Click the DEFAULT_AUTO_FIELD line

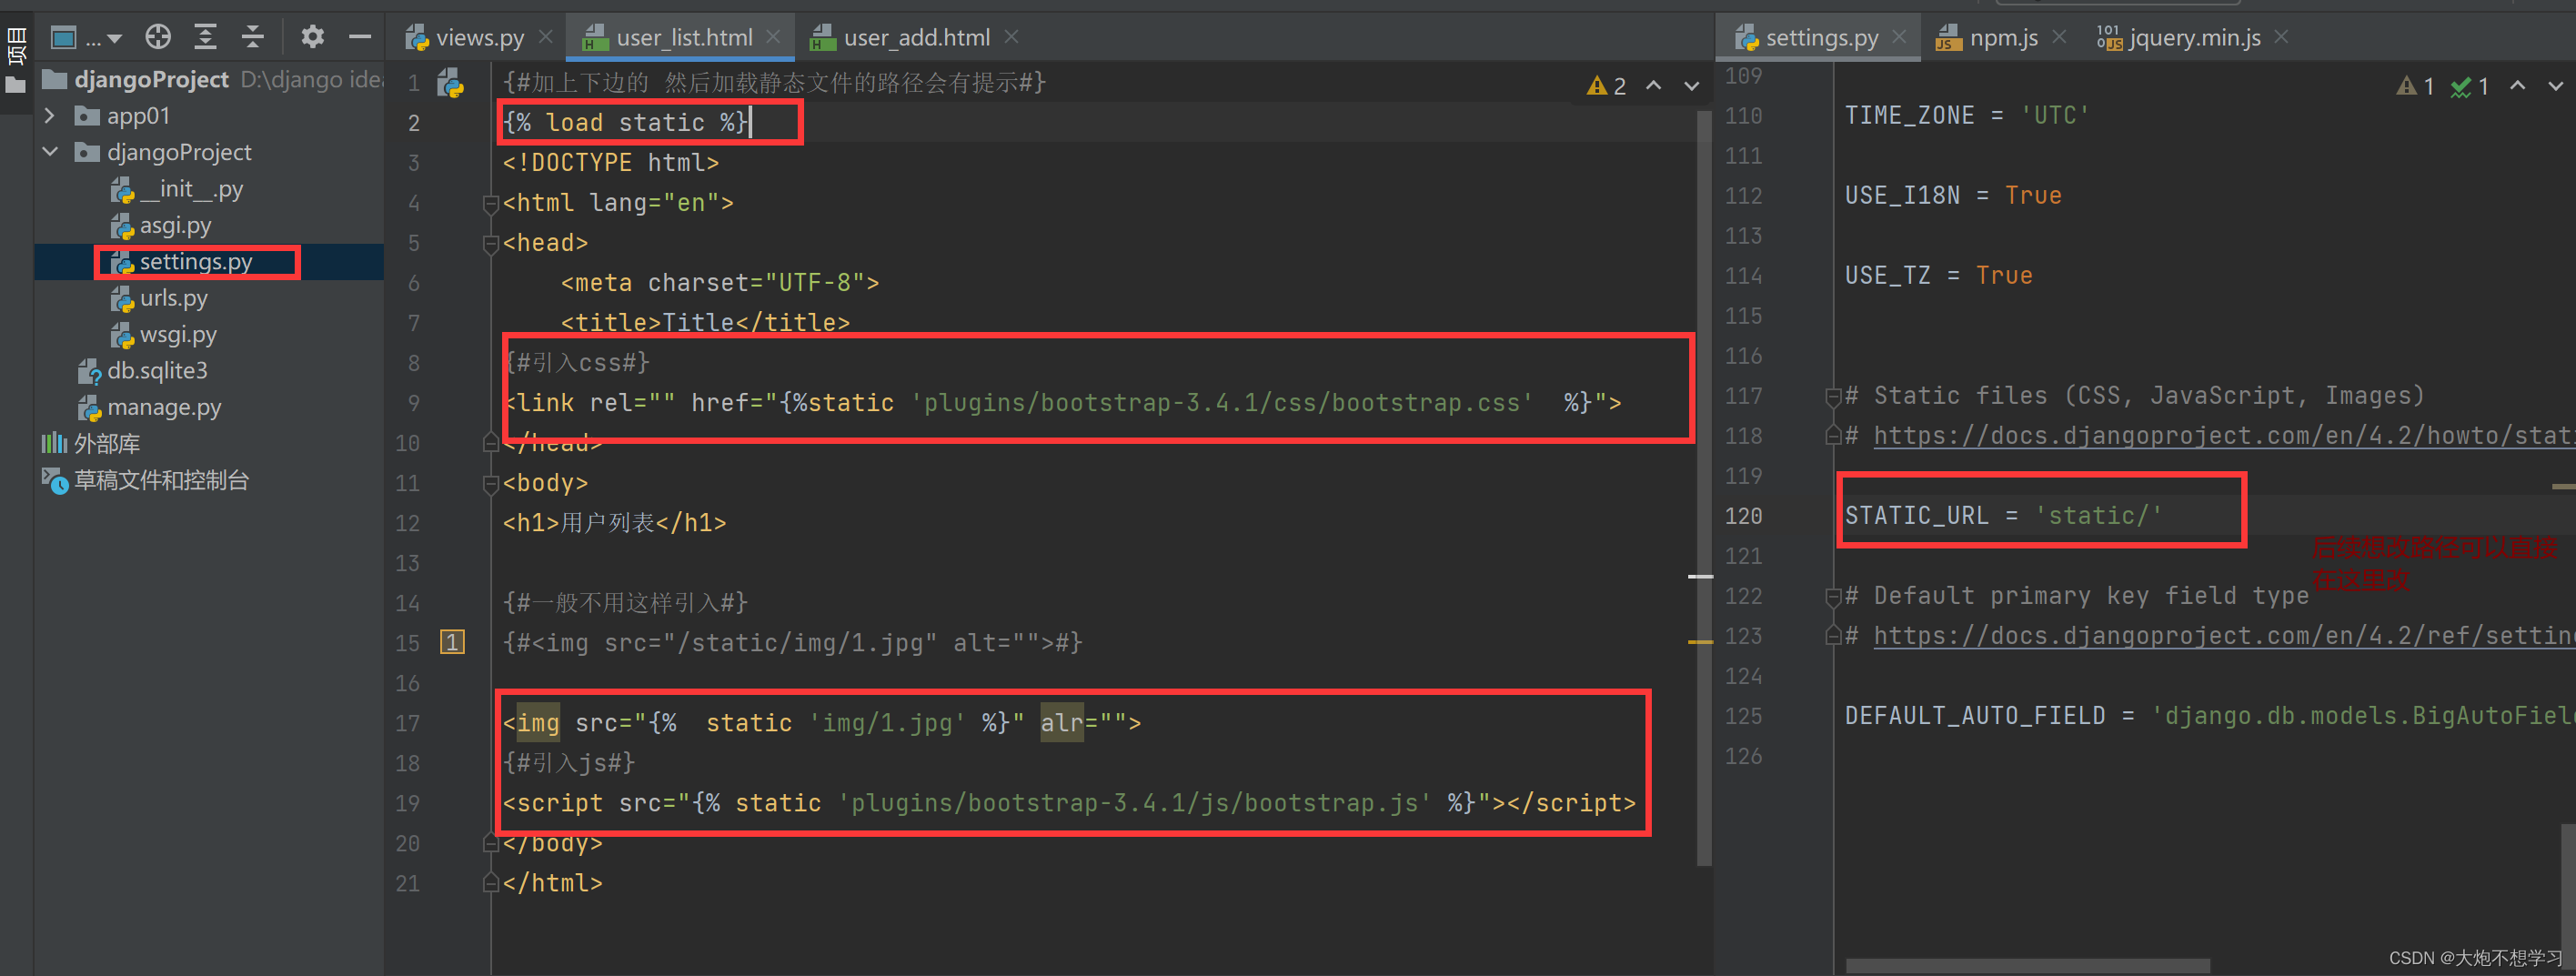2209,716
